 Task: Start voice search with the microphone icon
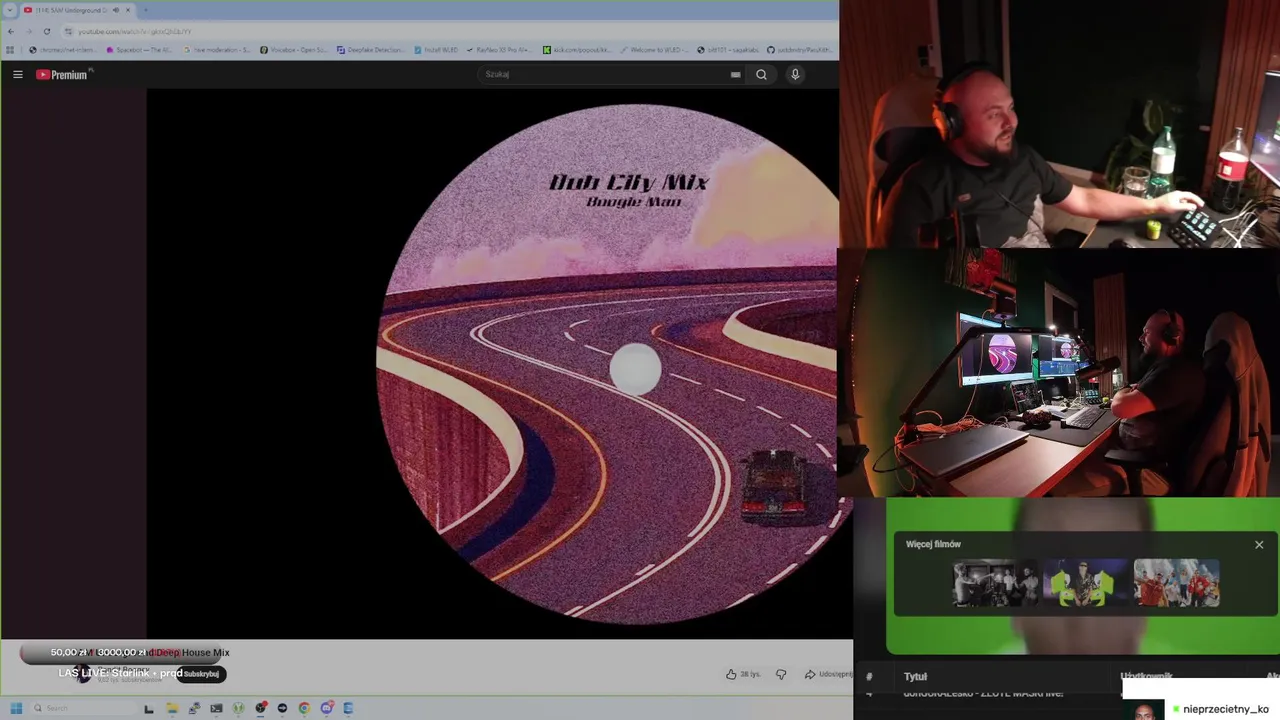[795, 74]
